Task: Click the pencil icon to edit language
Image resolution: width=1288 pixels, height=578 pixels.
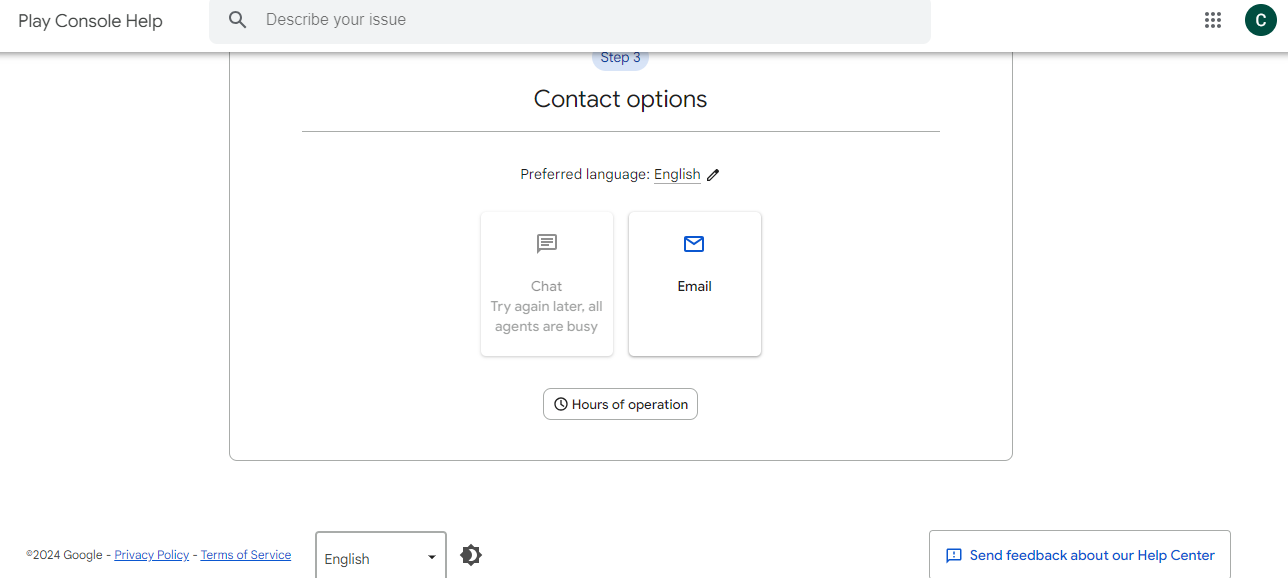Action: point(713,175)
